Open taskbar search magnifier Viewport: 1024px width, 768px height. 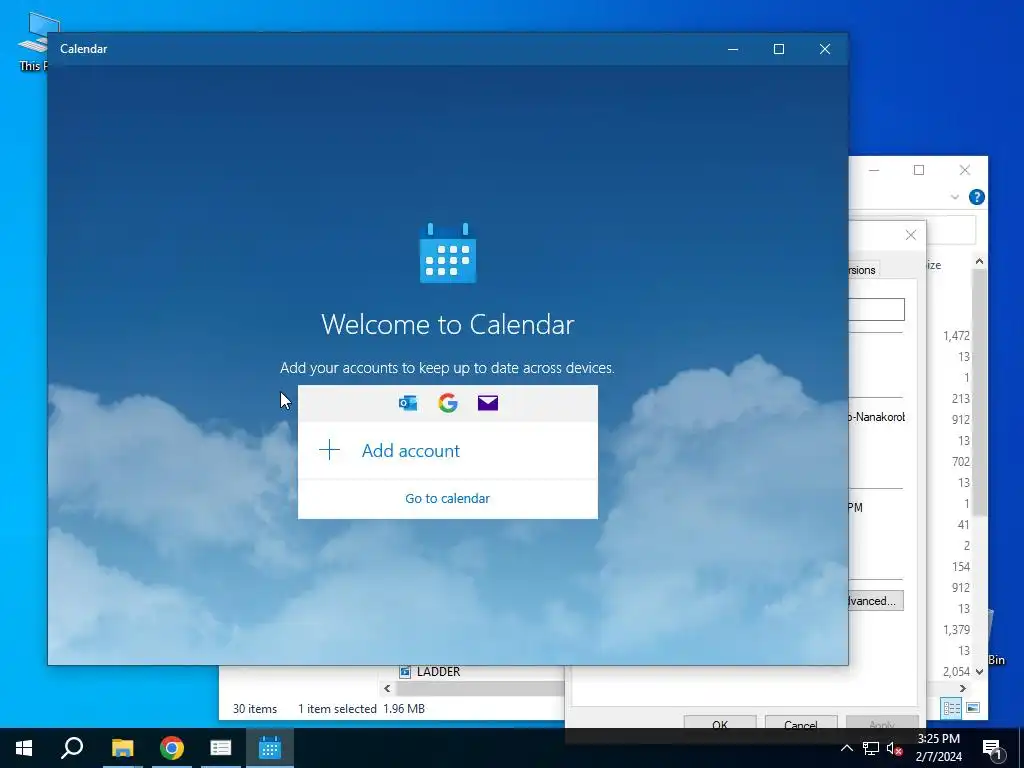click(x=72, y=748)
